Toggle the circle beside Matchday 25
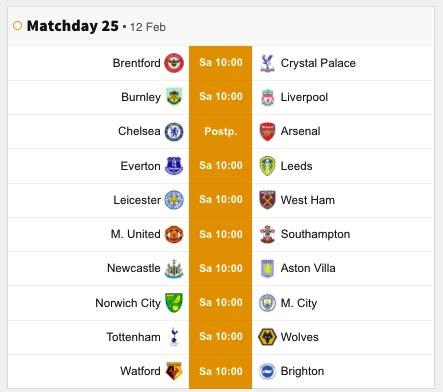The height and width of the screenshot is (392, 443). 17,26
